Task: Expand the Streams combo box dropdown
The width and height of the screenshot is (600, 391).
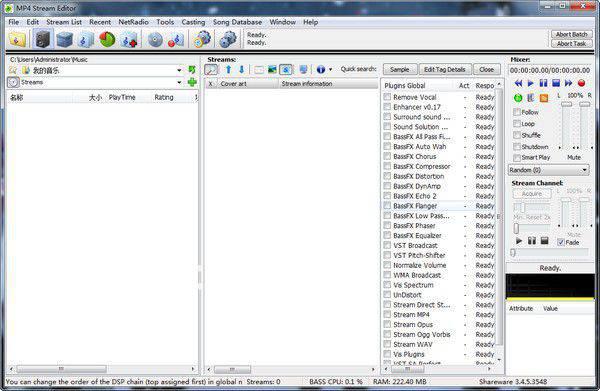Action: [179, 82]
